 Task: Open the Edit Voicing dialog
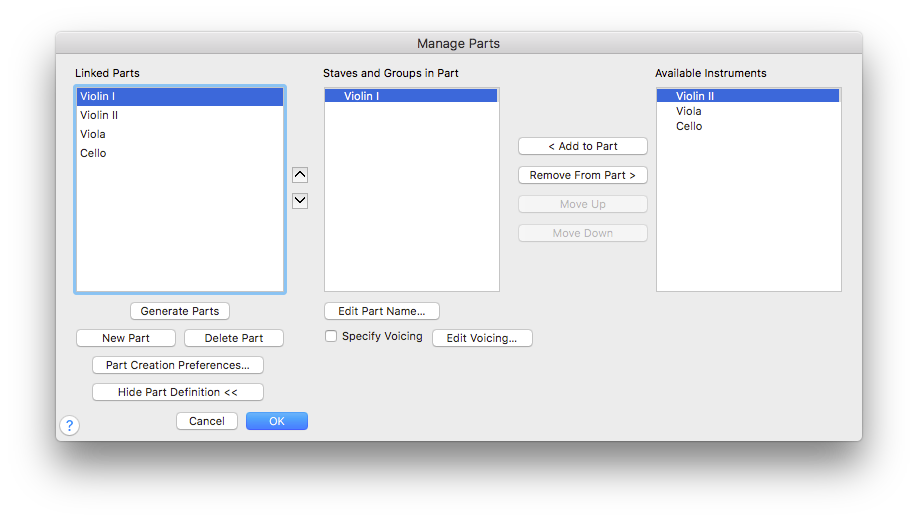482,338
